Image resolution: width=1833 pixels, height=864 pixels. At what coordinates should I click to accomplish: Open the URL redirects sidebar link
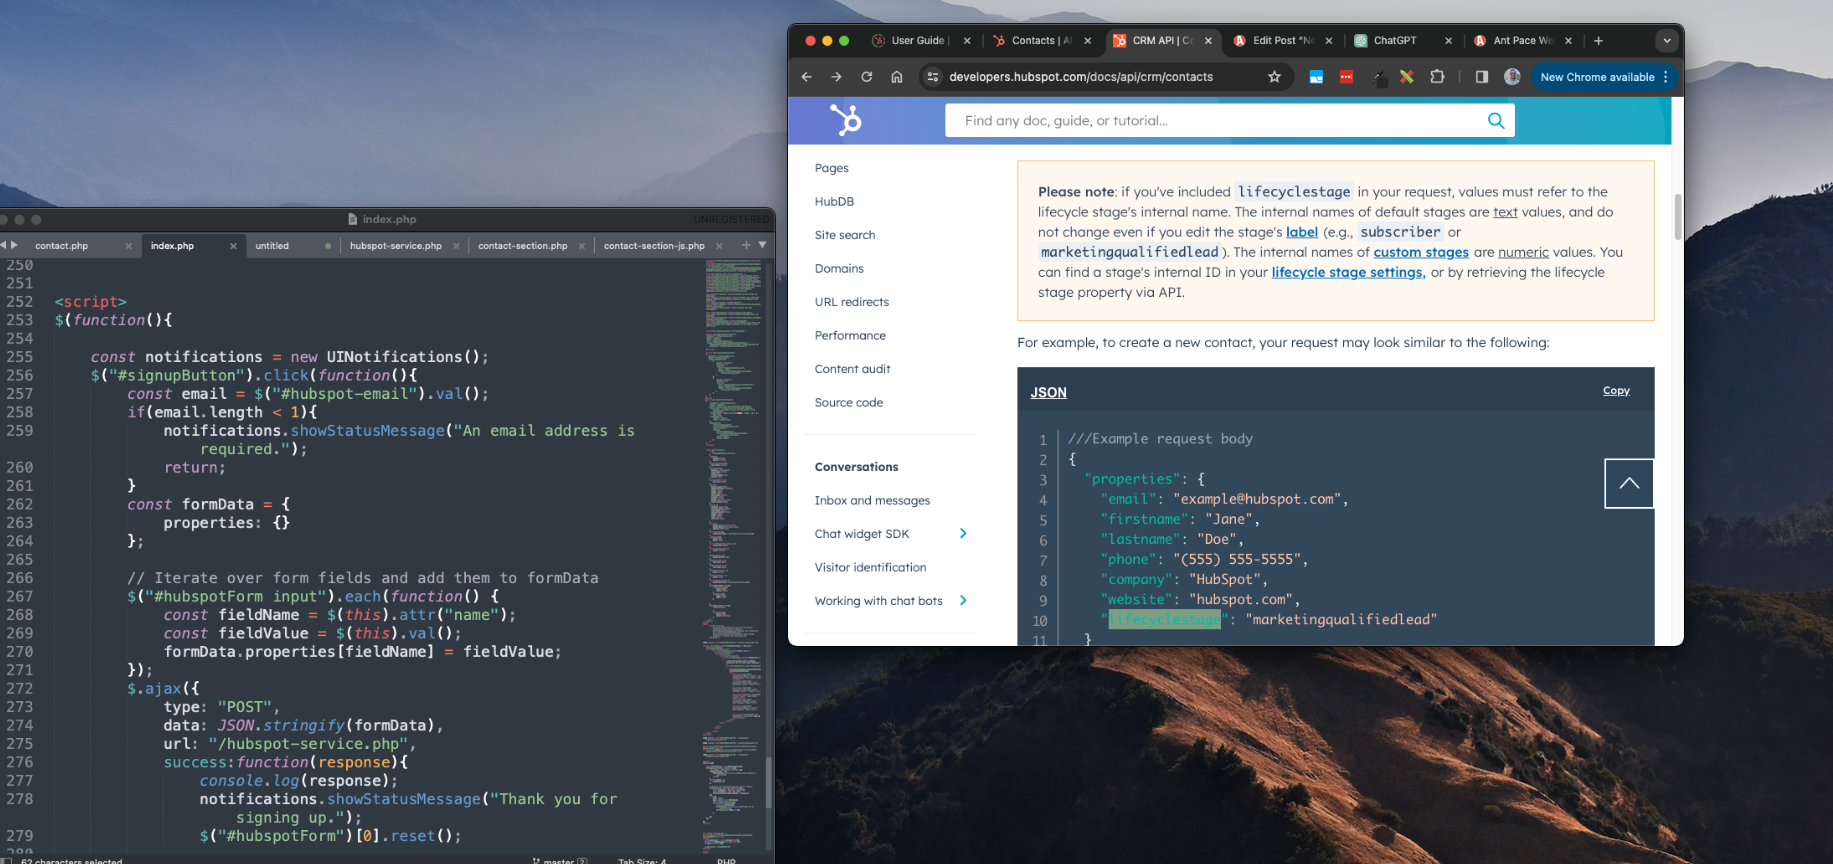click(x=852, y=302)
